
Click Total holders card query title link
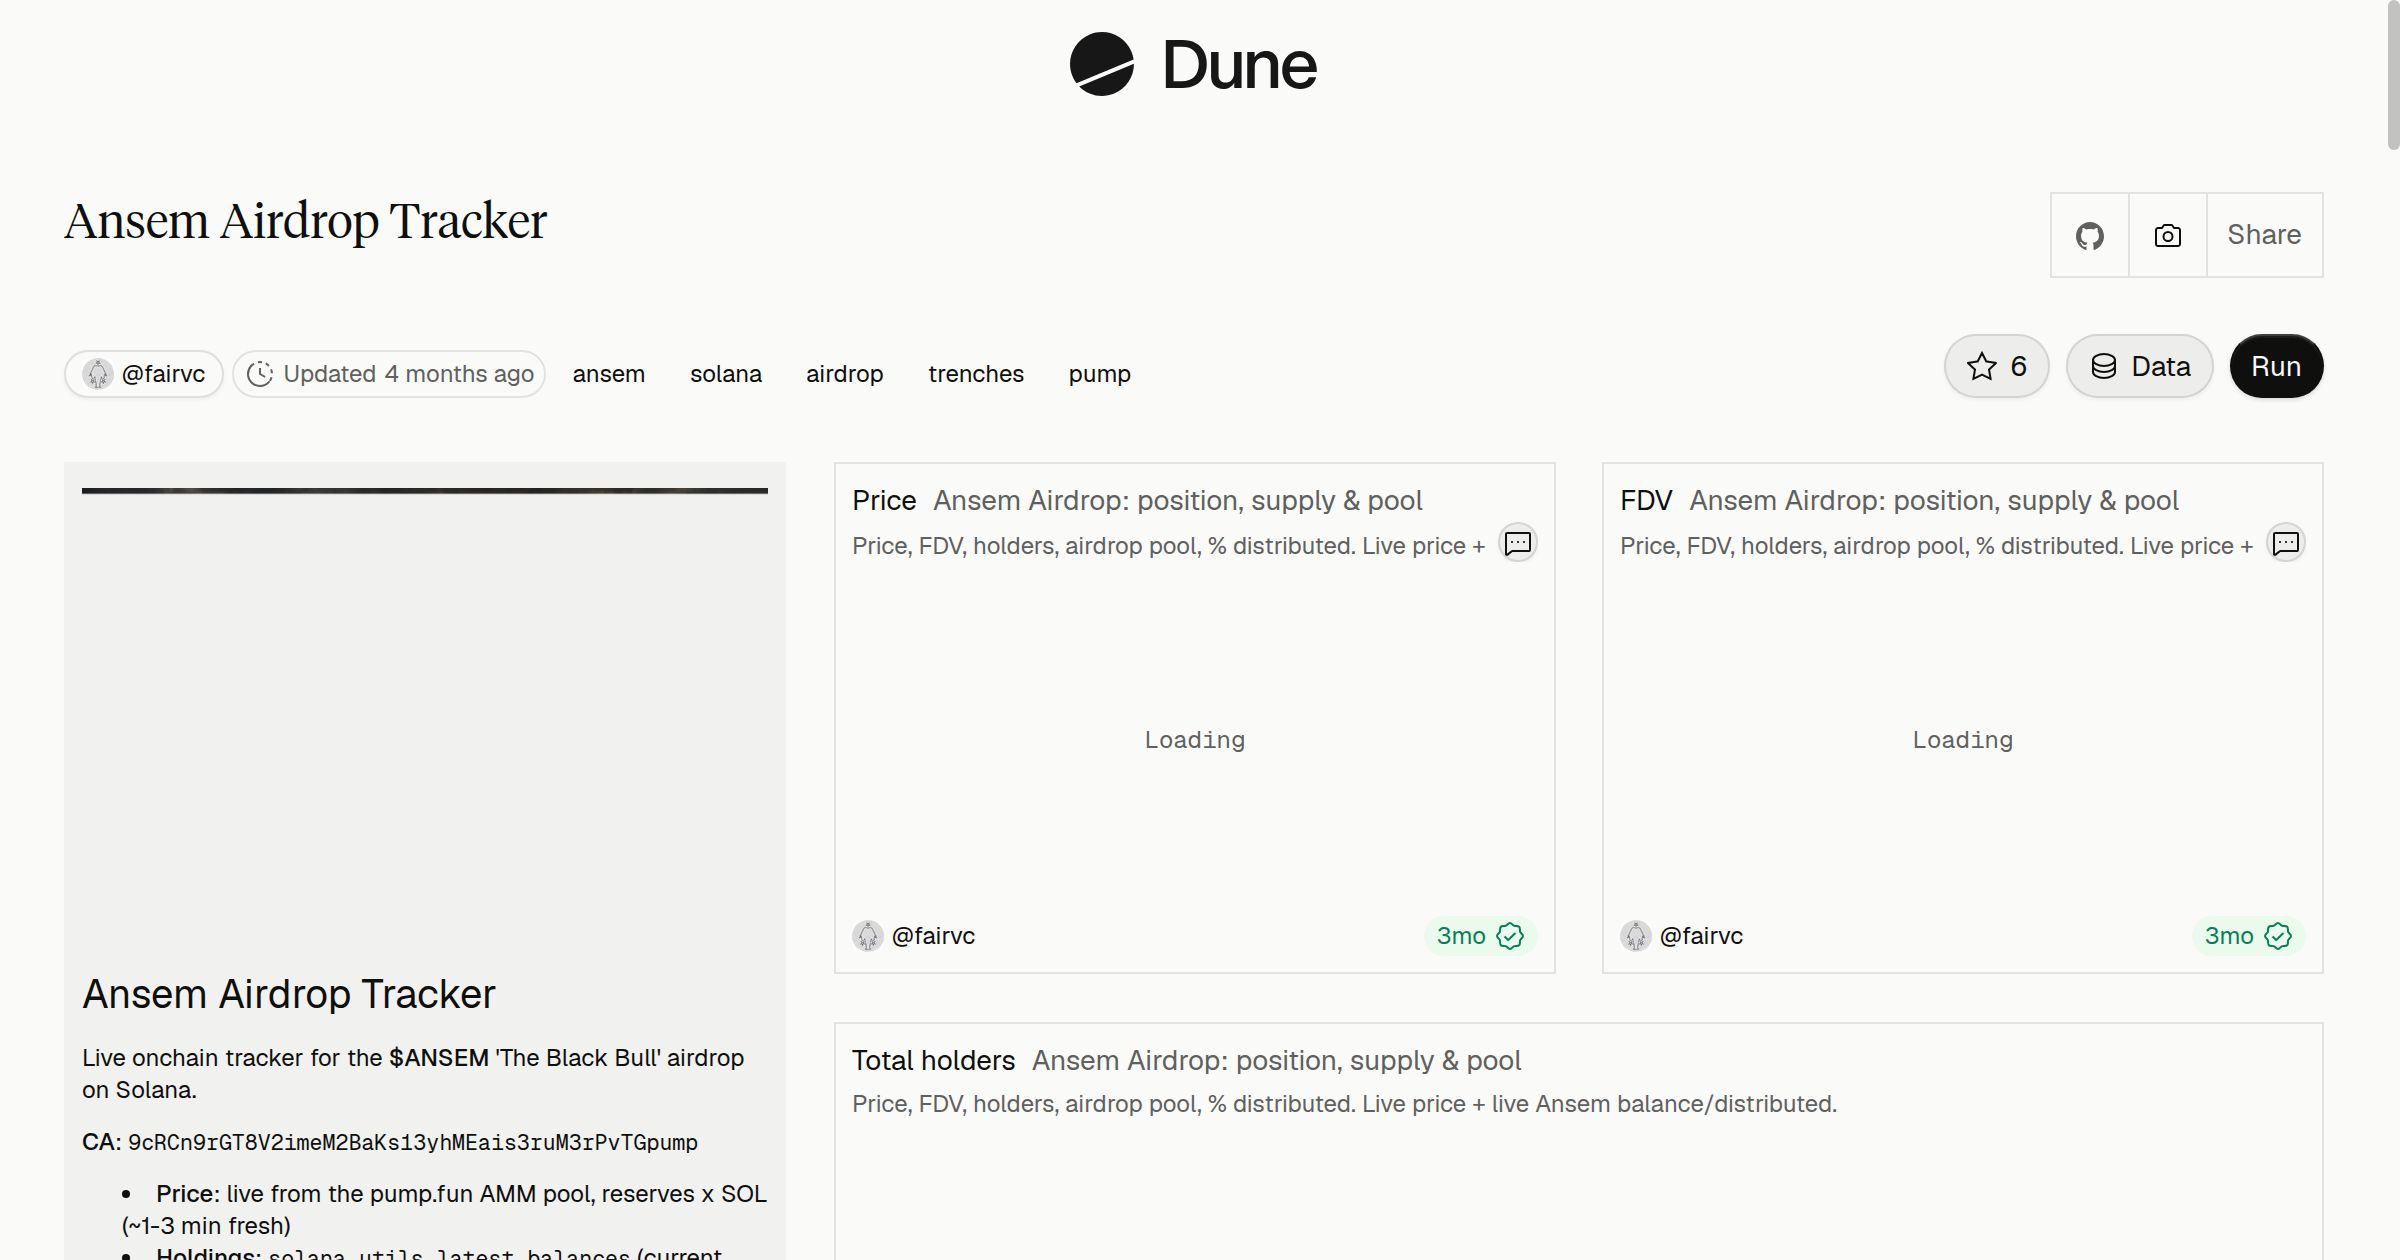(1277, 1060)
